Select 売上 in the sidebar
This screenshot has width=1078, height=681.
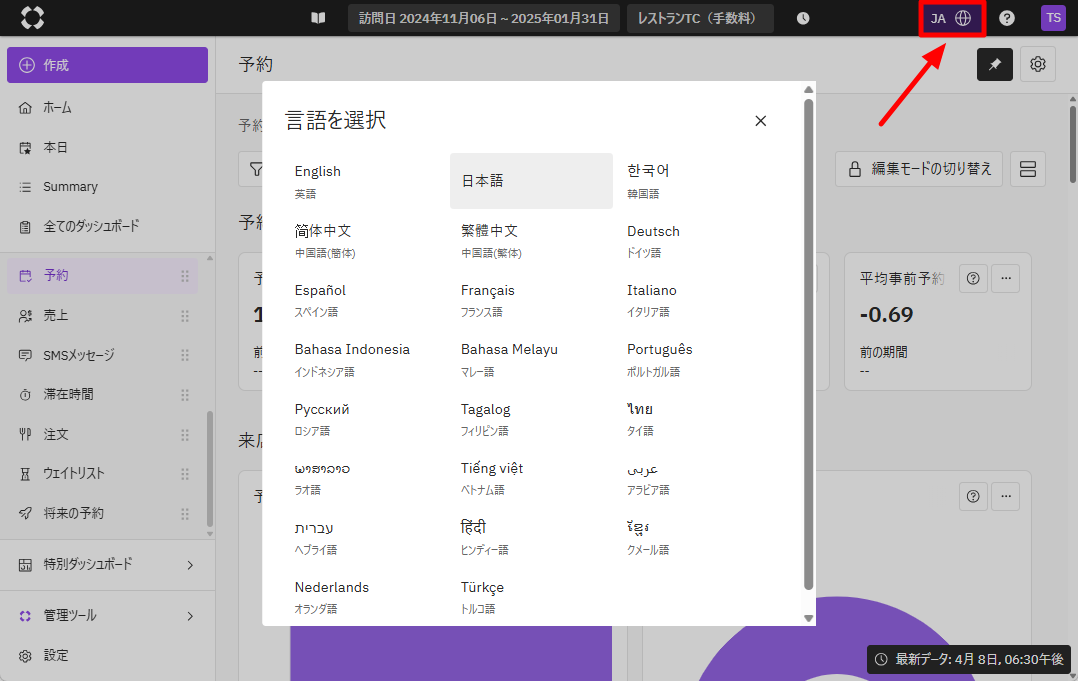tap(56, 316)
